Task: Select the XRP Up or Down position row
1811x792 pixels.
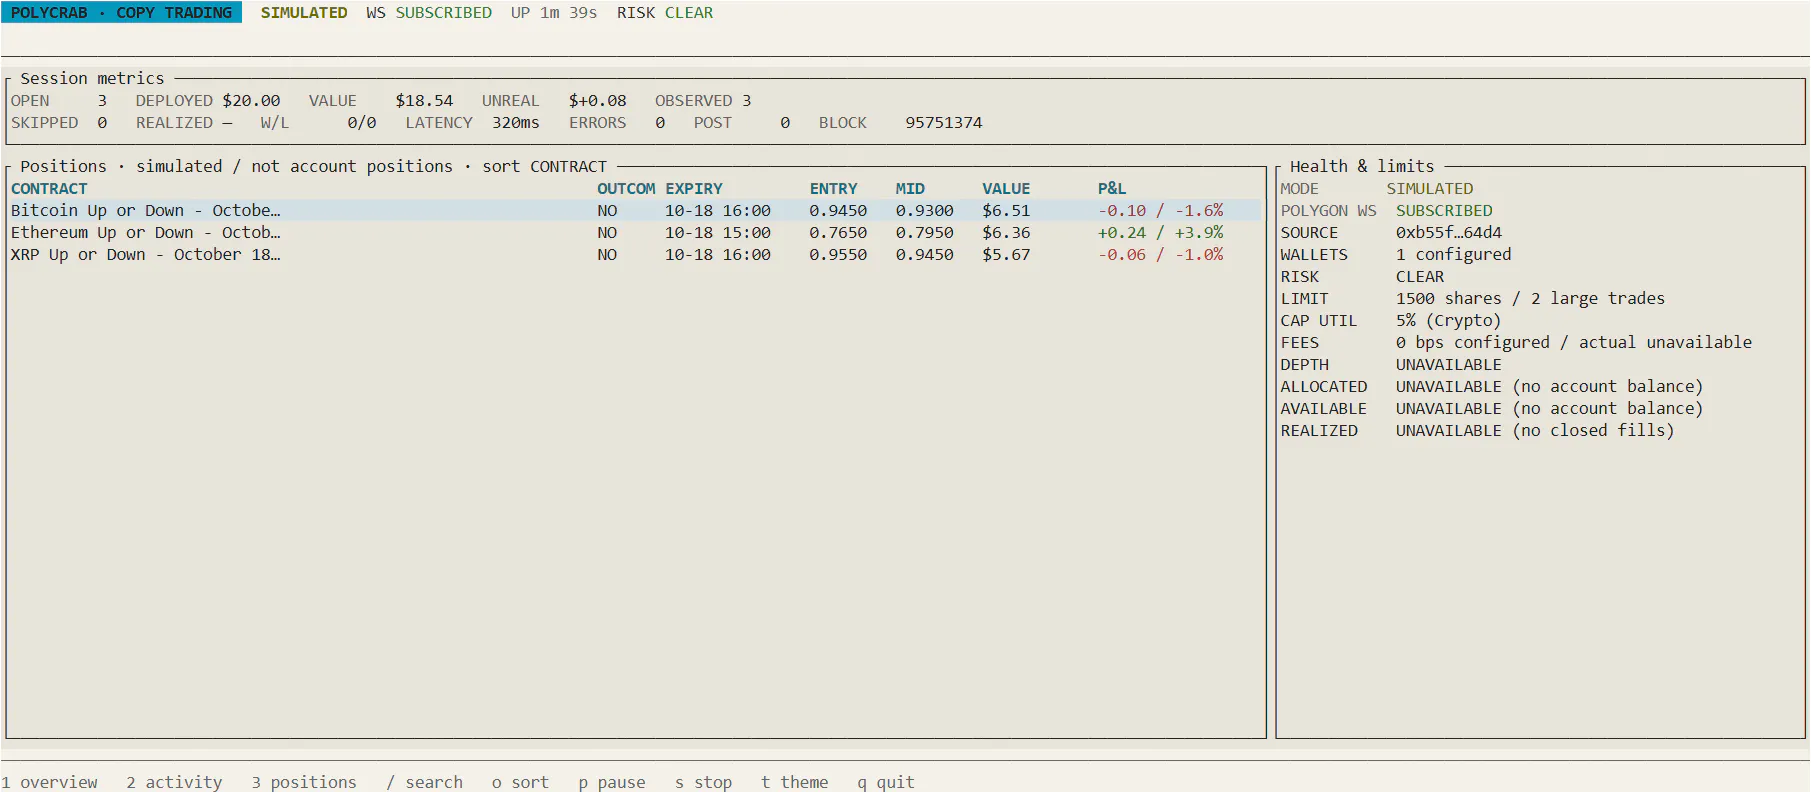Action: coord(635,255)
